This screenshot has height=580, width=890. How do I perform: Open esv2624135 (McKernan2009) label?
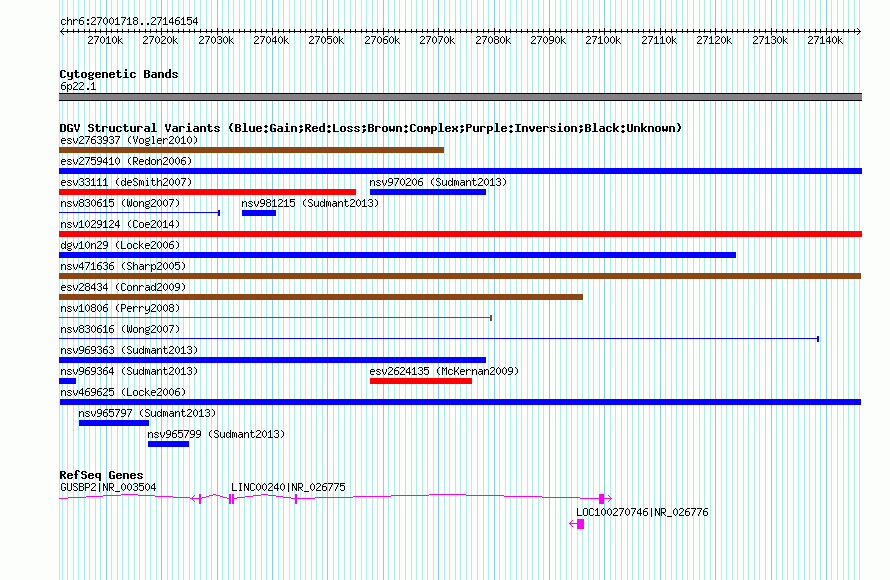444,371
